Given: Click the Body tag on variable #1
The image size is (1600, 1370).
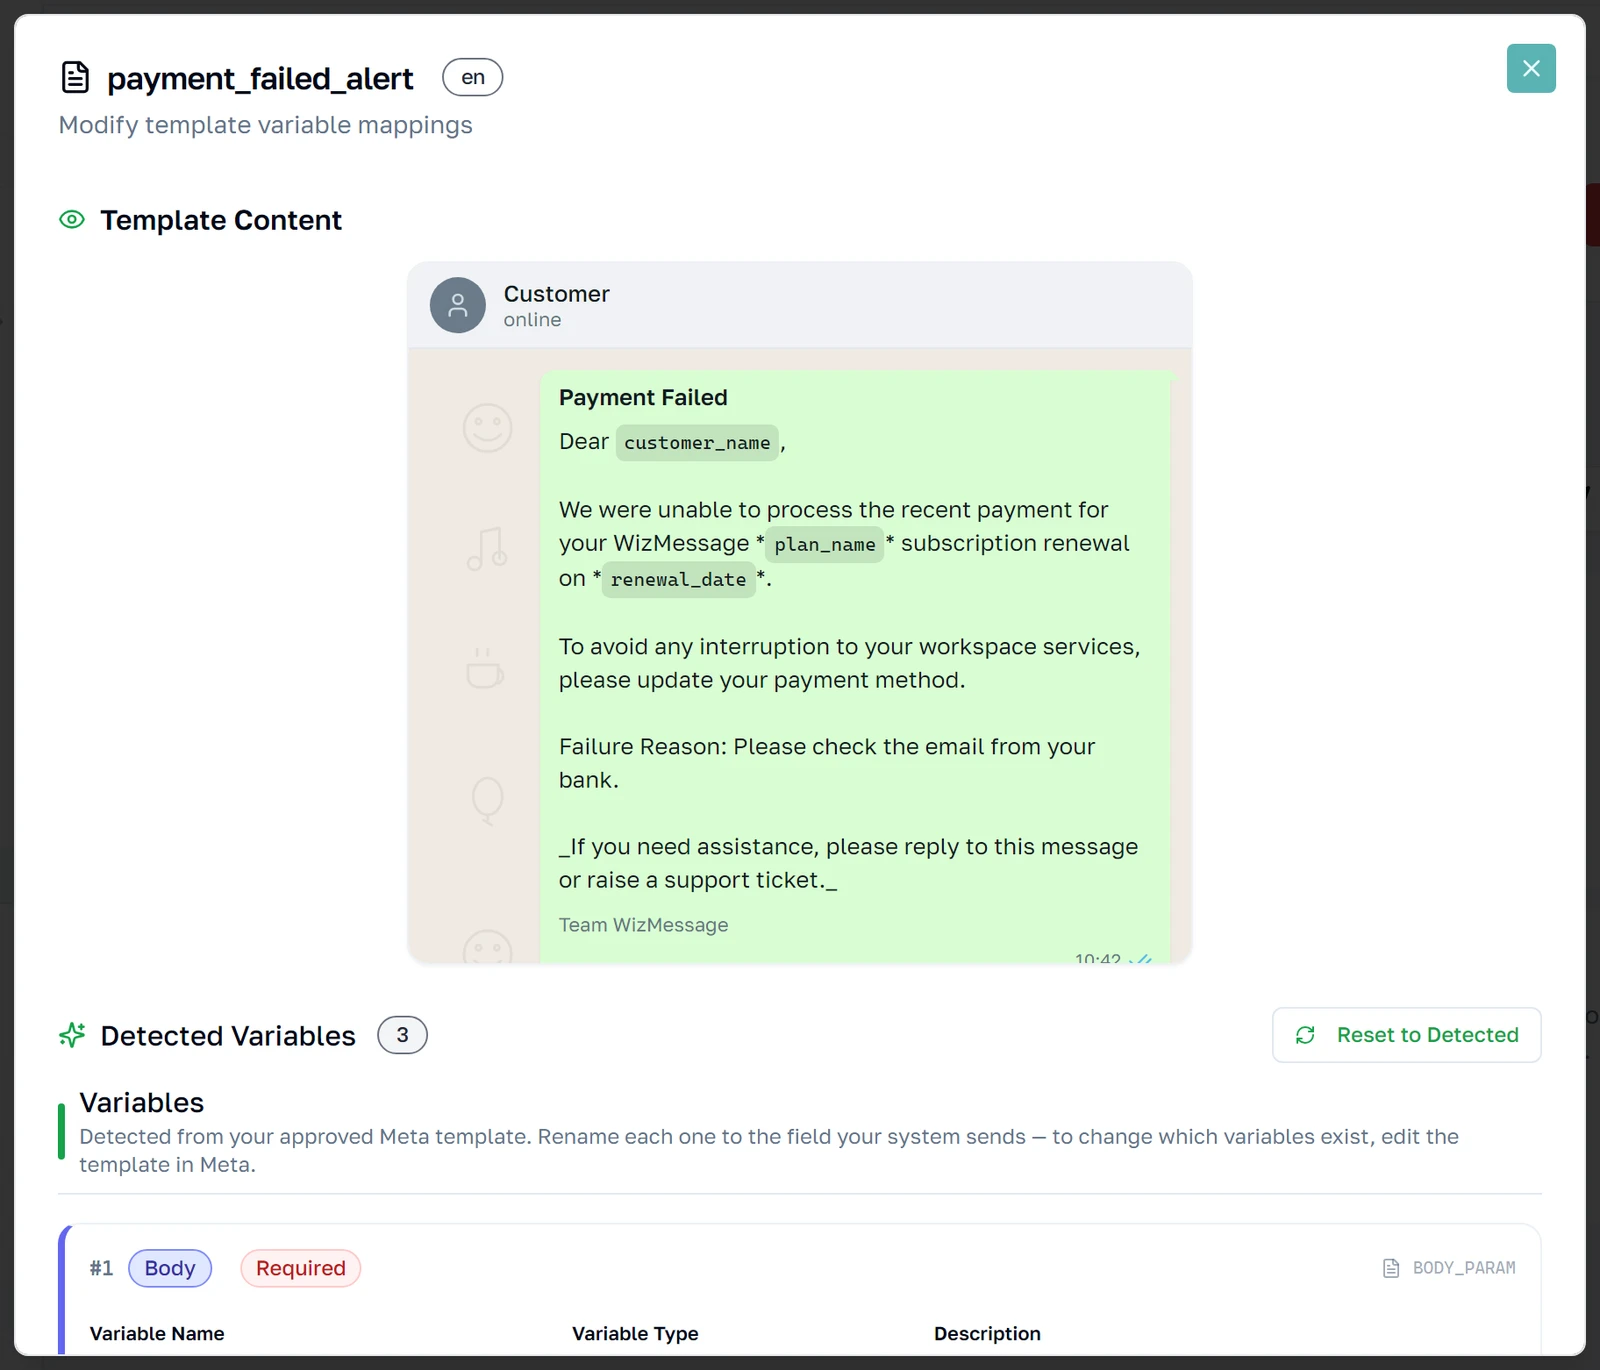Looking at the screenshot, I should (170, 1268).
